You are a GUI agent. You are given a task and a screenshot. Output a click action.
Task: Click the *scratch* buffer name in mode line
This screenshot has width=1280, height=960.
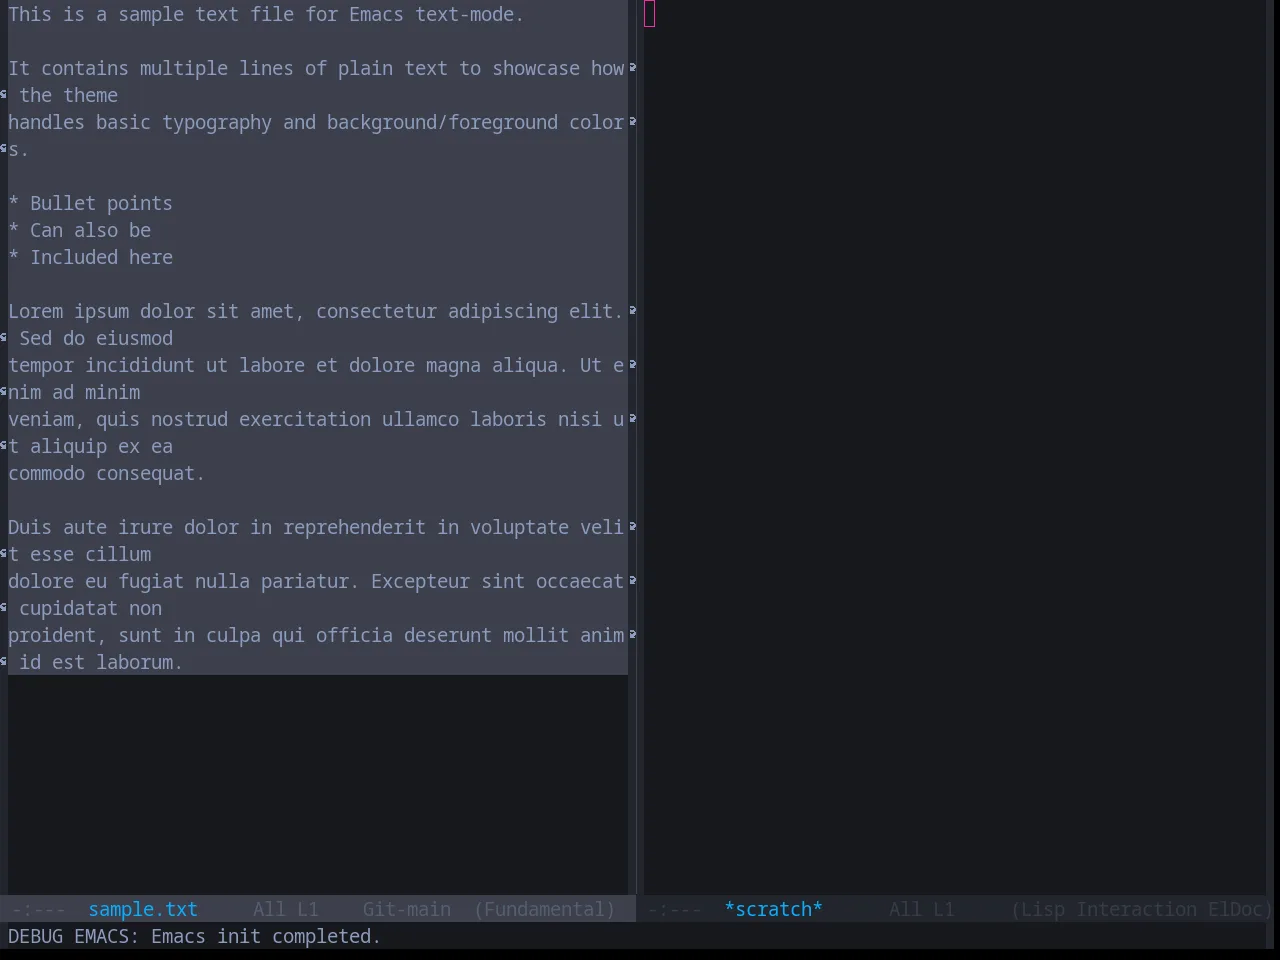[x=773, y=909]
